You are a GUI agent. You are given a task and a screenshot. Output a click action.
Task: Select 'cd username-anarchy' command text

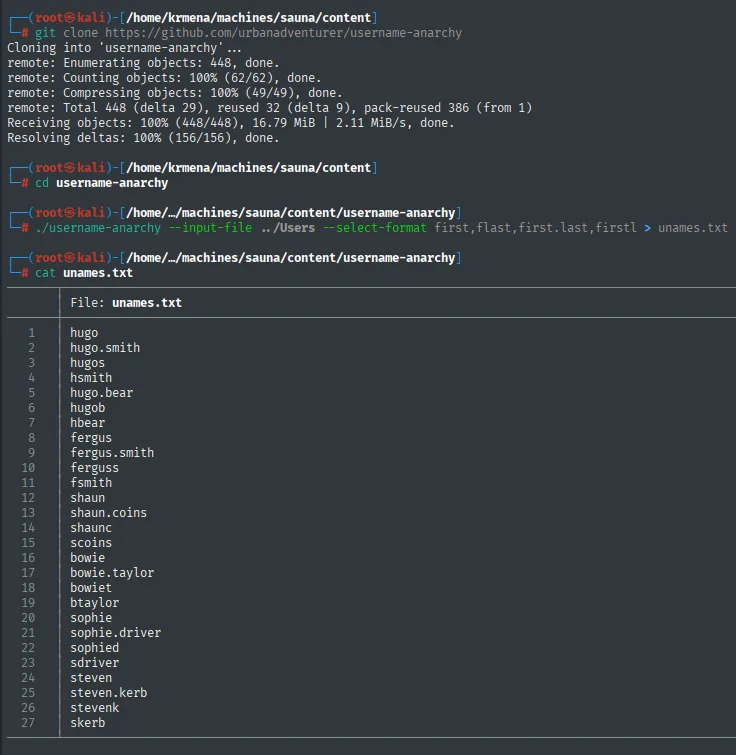(102, 183)
